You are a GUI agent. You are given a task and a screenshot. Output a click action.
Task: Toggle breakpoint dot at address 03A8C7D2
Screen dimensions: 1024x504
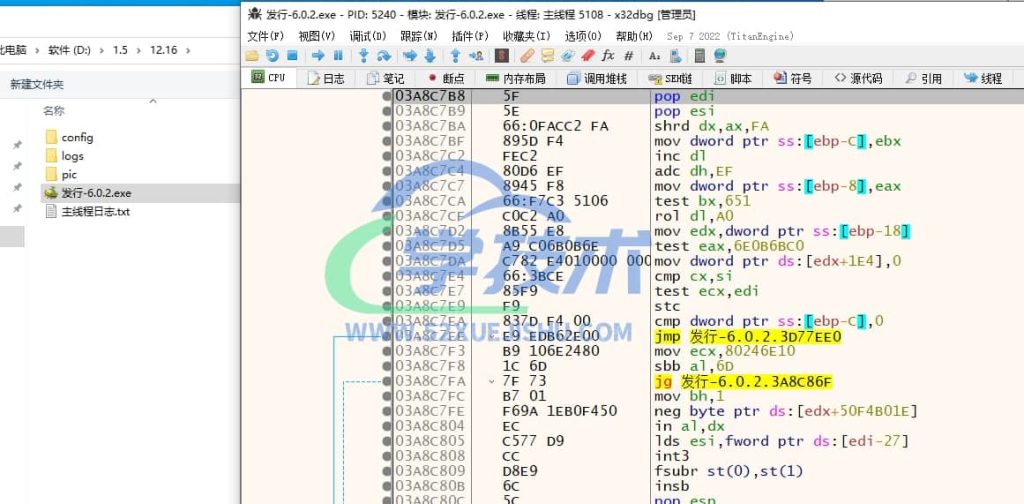click(x=387, y=232)
